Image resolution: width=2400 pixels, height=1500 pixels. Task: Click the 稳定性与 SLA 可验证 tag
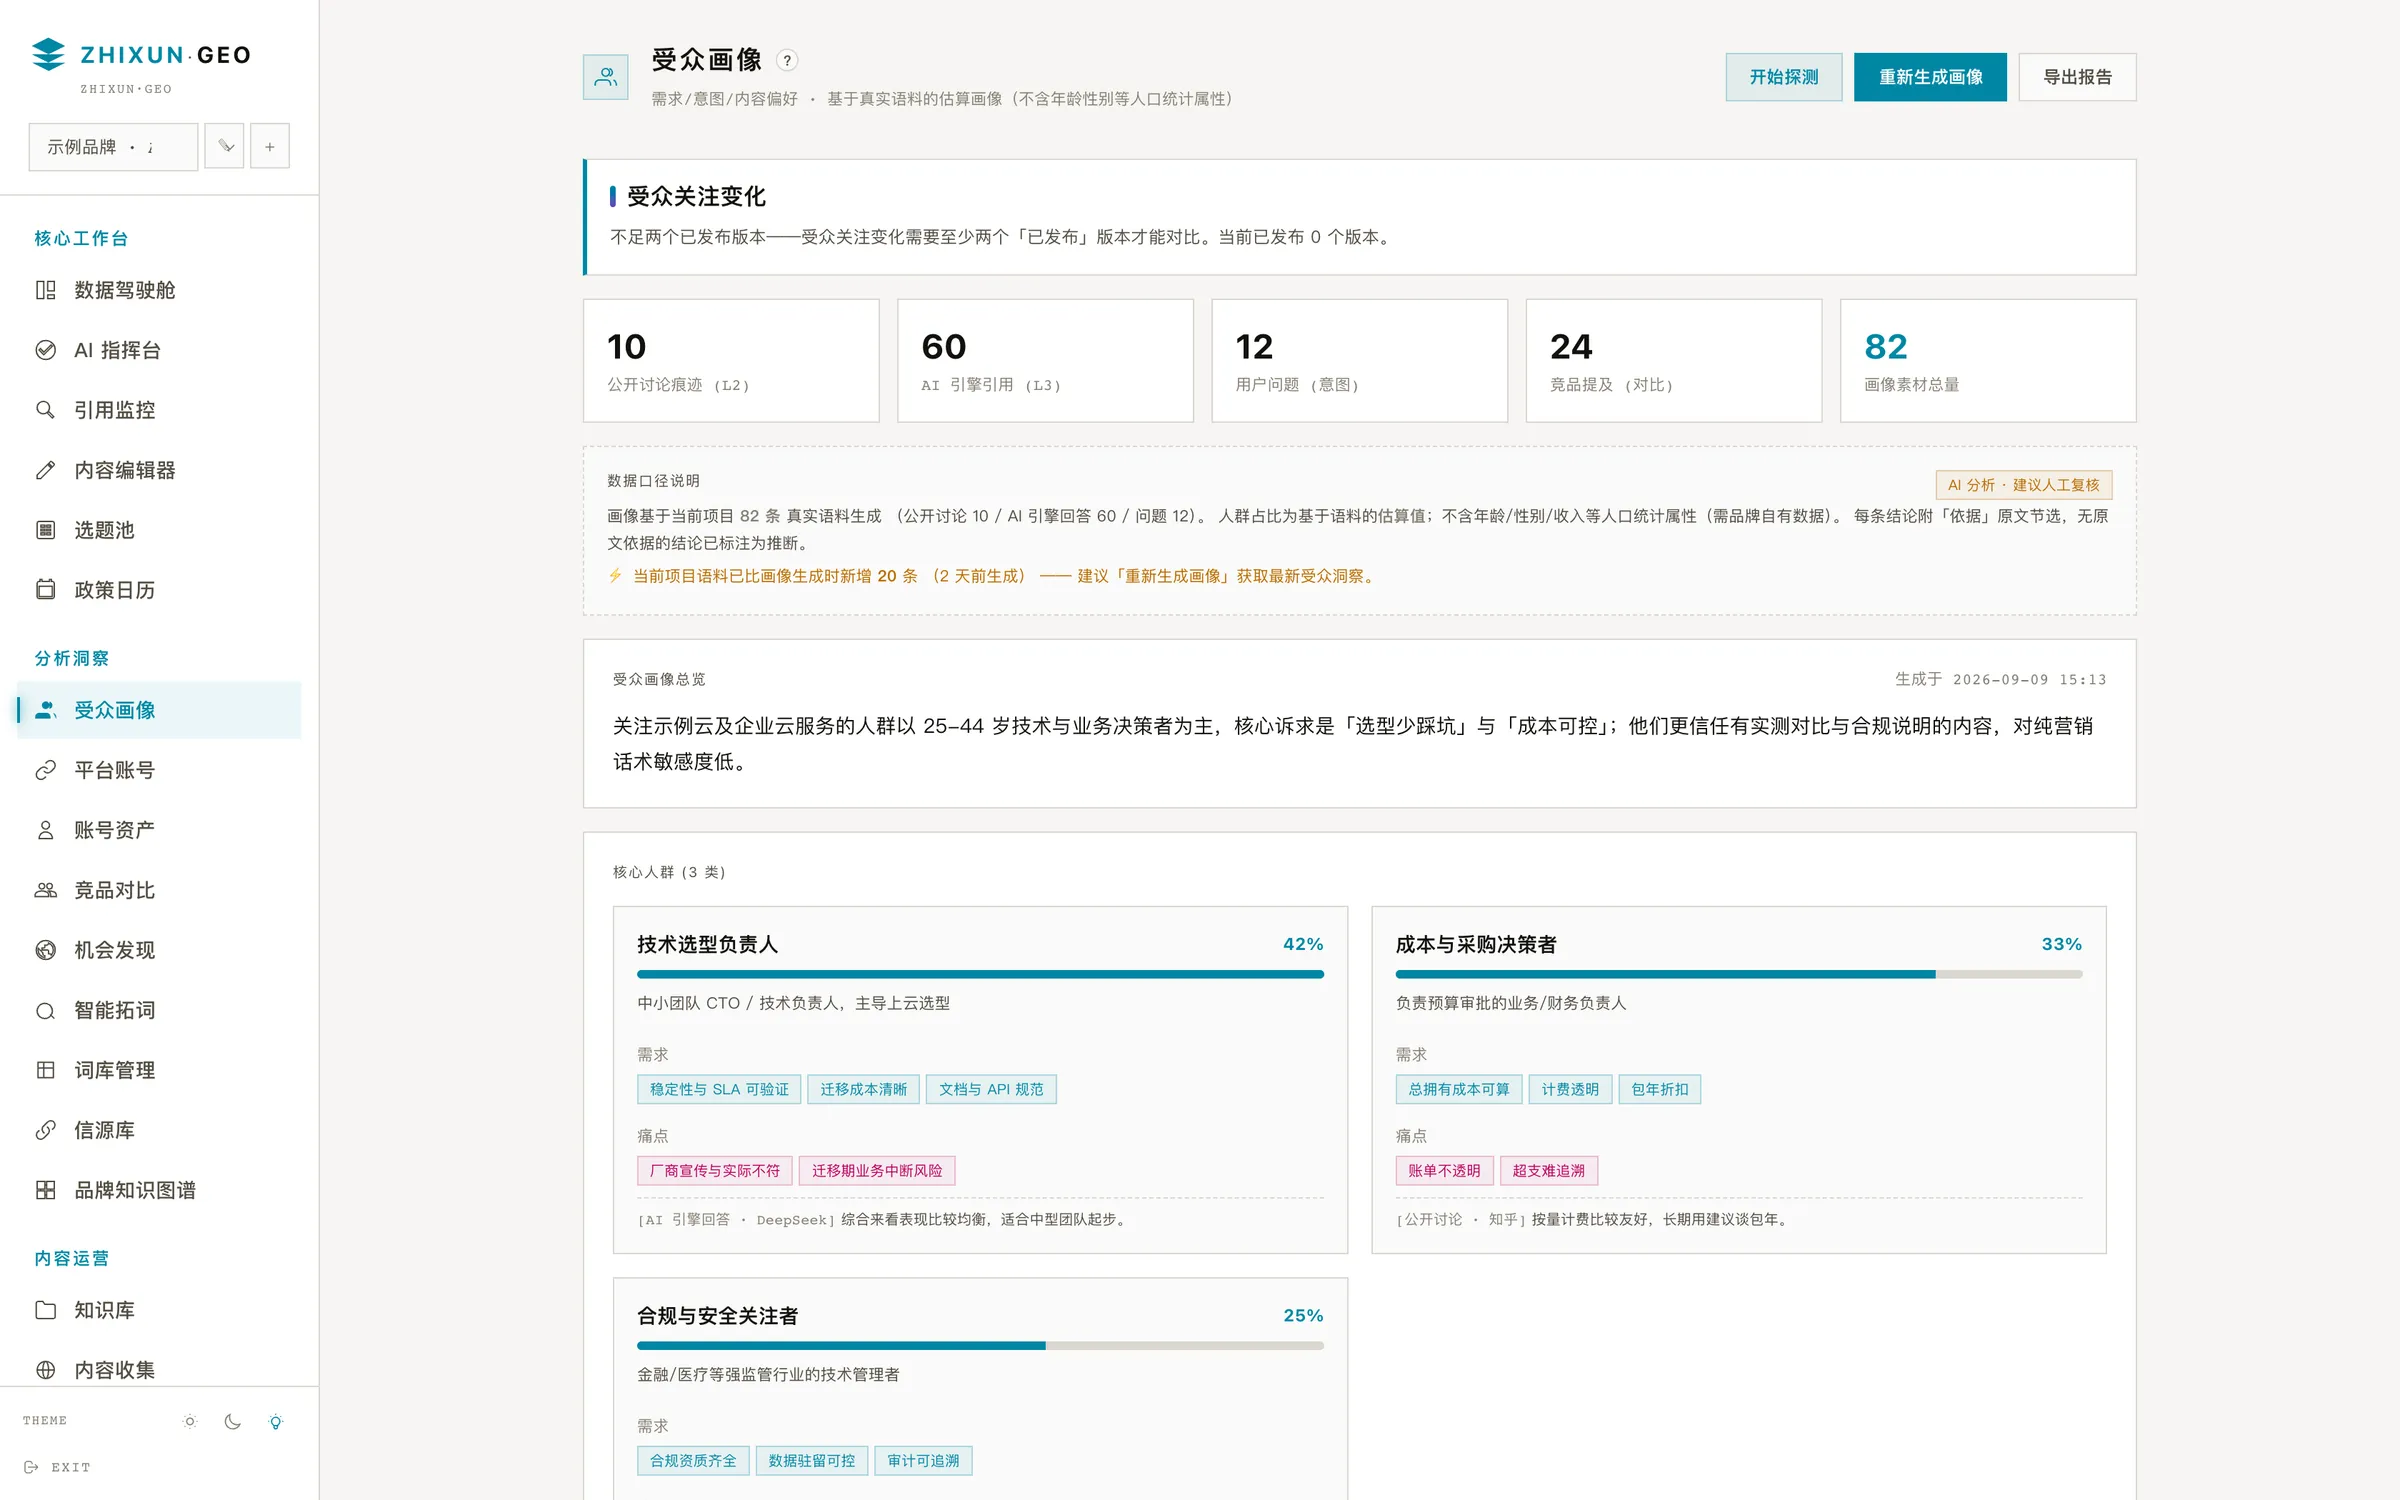point(719,1089)
